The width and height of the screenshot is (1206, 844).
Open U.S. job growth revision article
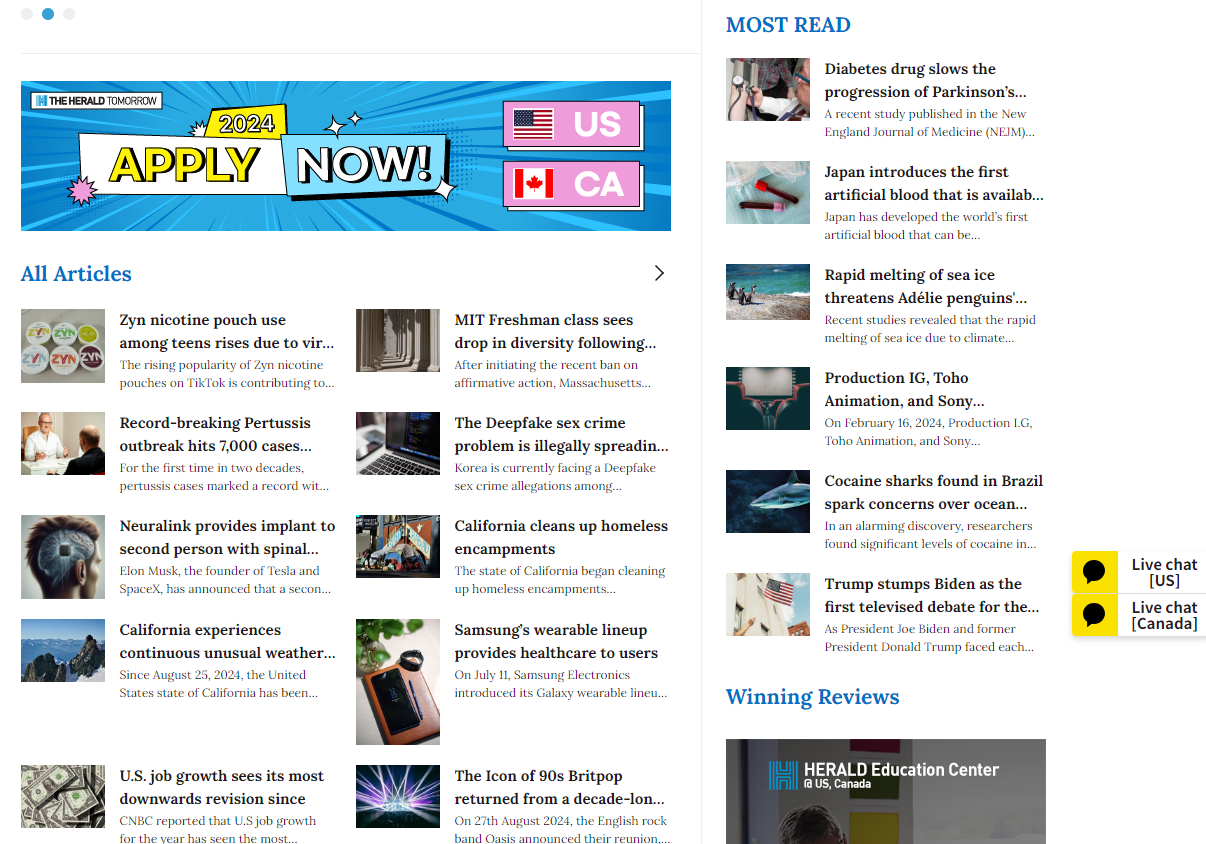pyautogui.click(x=222, y=787)
